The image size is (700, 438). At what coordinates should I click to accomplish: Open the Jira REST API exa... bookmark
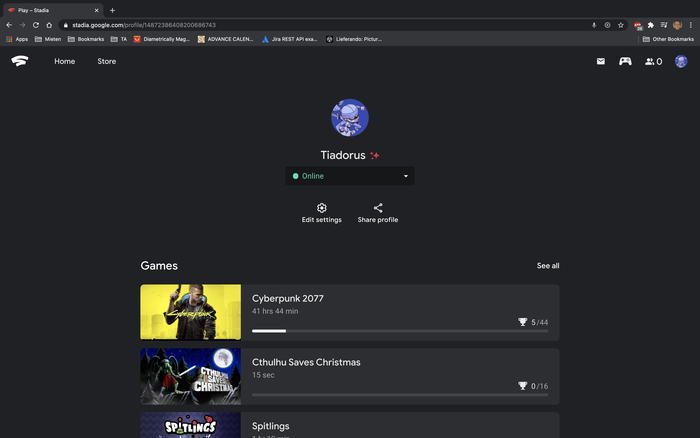pyautogui.click(x=290, y=39)
